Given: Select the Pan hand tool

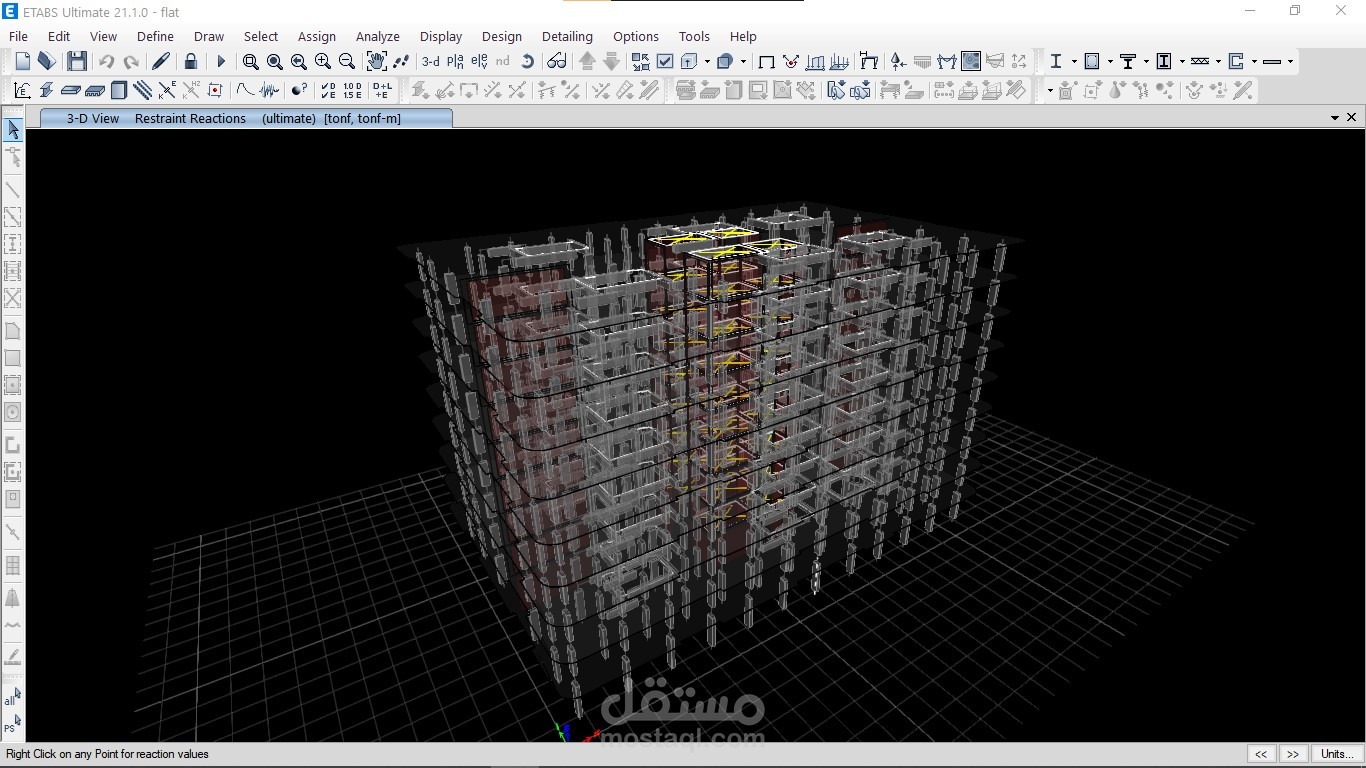Looking at the screenshot, I should pos(376,62).
